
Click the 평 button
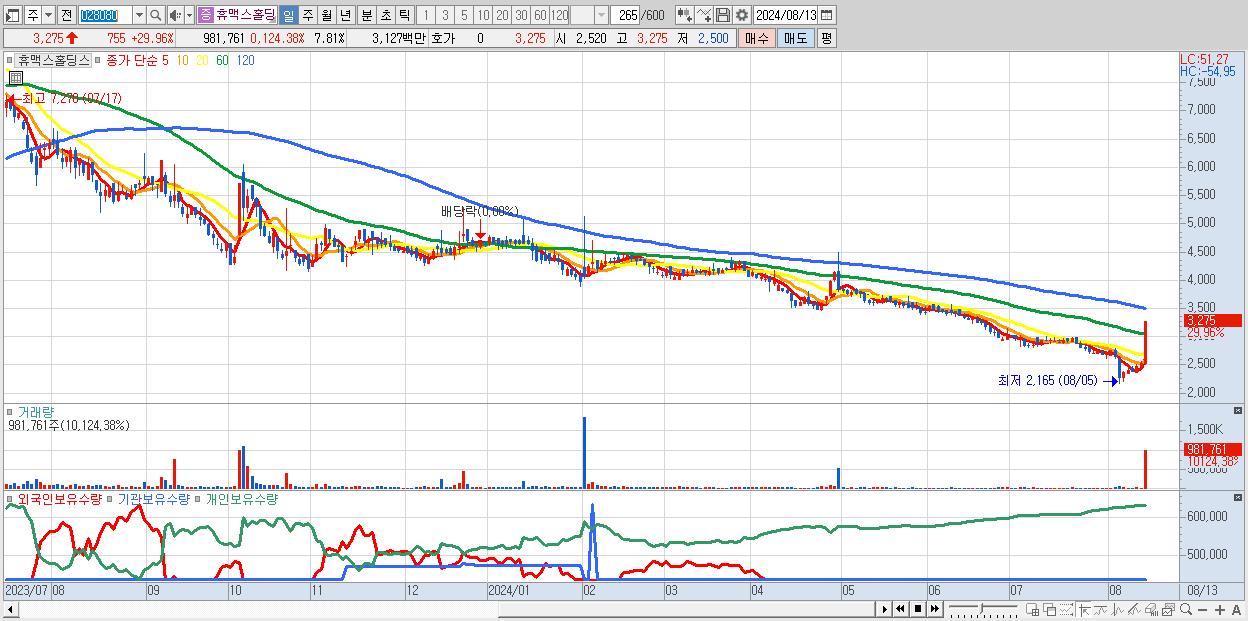(826, 38)
